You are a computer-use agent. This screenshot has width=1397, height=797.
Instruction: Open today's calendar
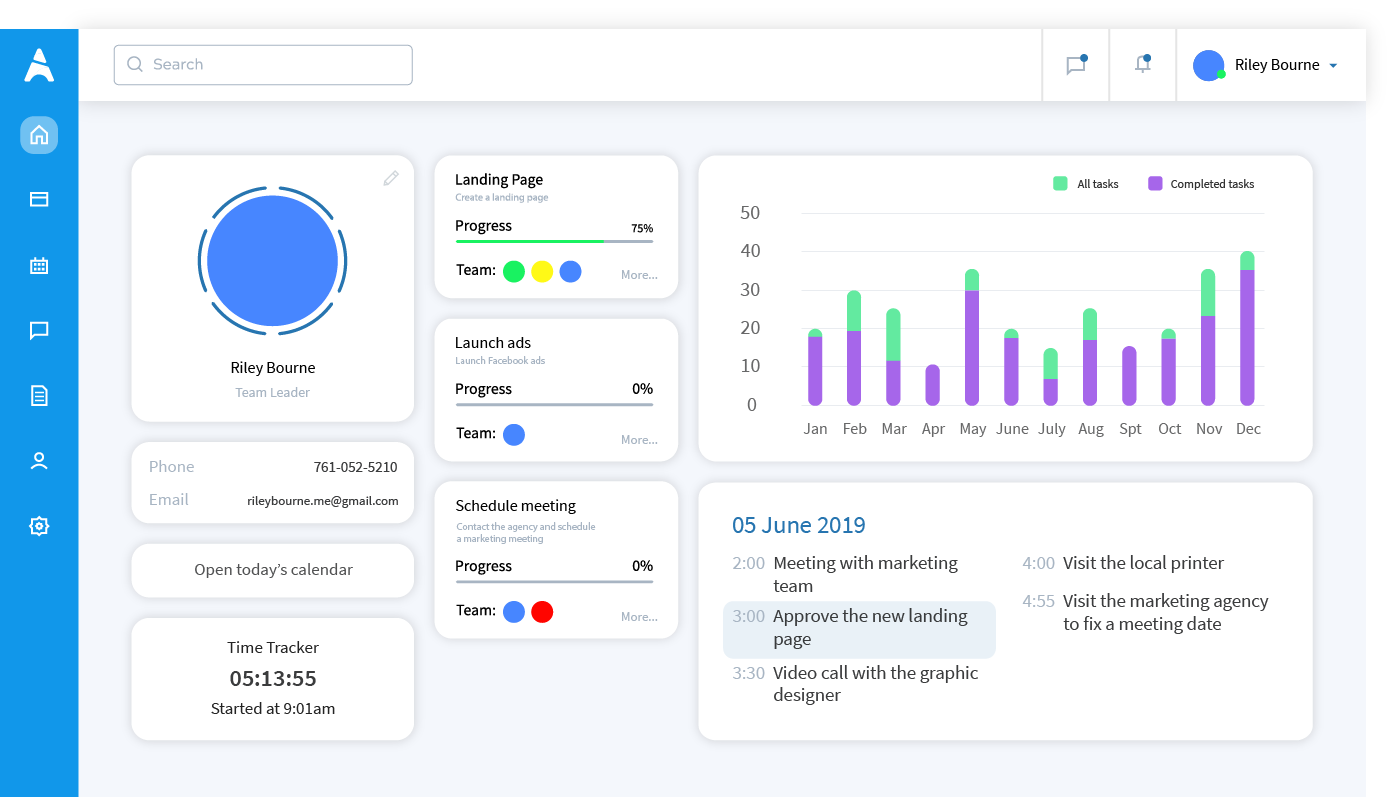click(273, 570)
